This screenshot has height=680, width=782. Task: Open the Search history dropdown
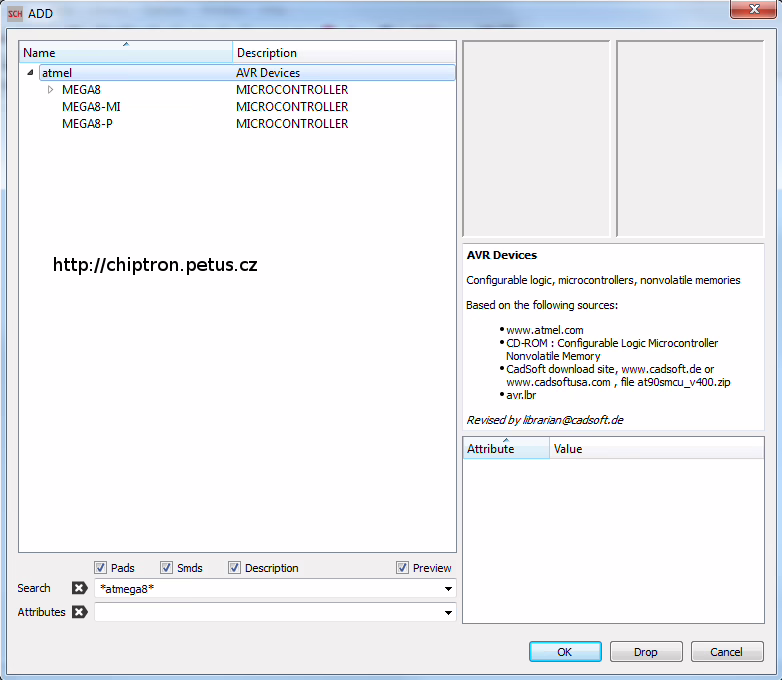click(448, 589)
